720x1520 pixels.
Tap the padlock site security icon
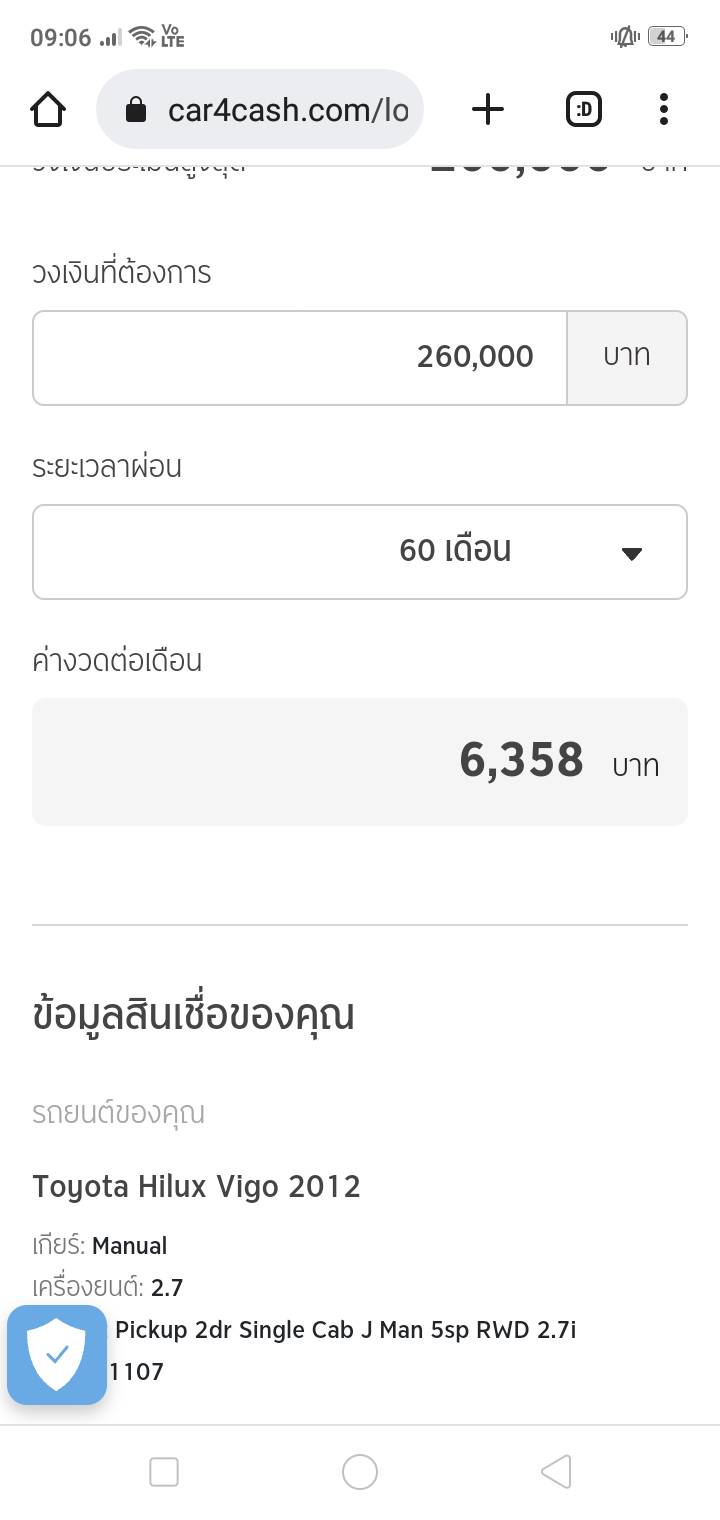point(136,110)
